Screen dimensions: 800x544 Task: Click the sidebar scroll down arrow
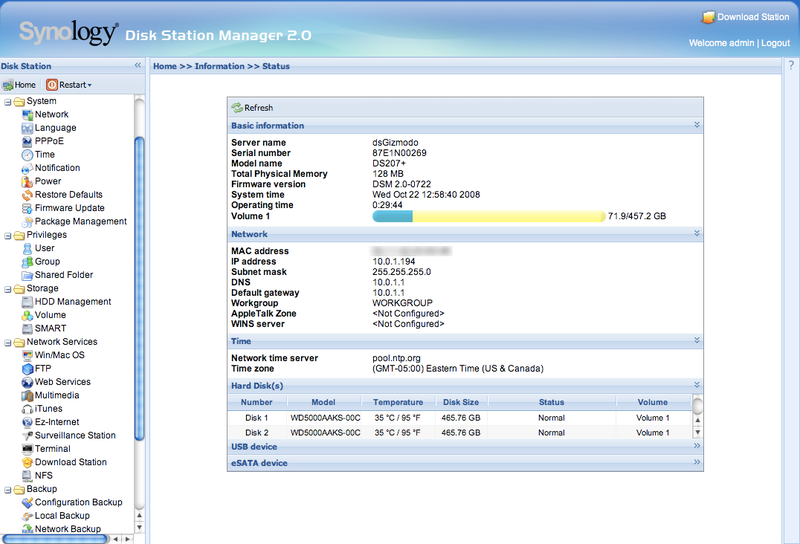(x=139, y=528)
